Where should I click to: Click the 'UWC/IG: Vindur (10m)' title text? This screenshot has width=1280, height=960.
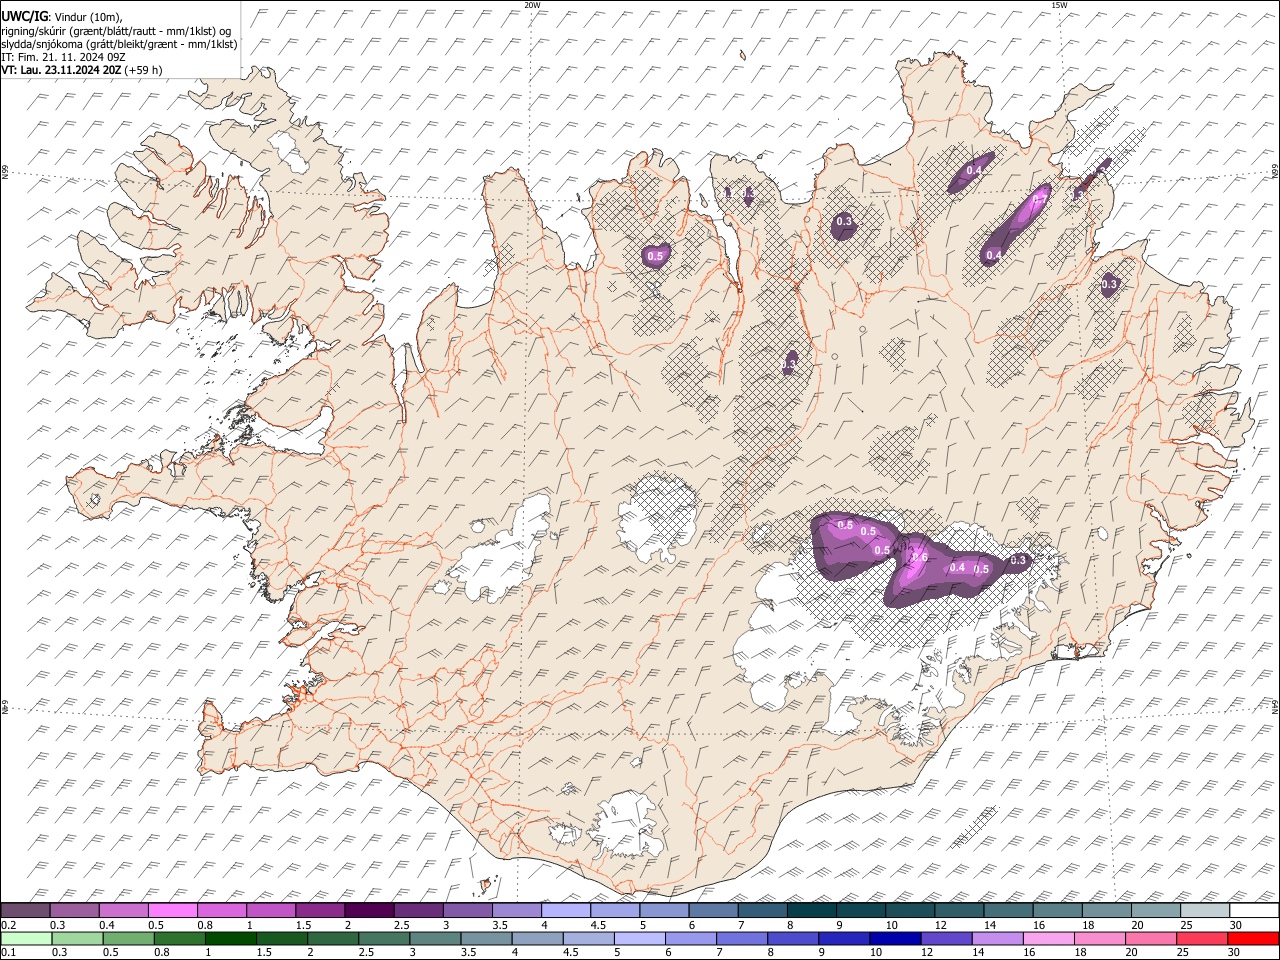(62, 16)
